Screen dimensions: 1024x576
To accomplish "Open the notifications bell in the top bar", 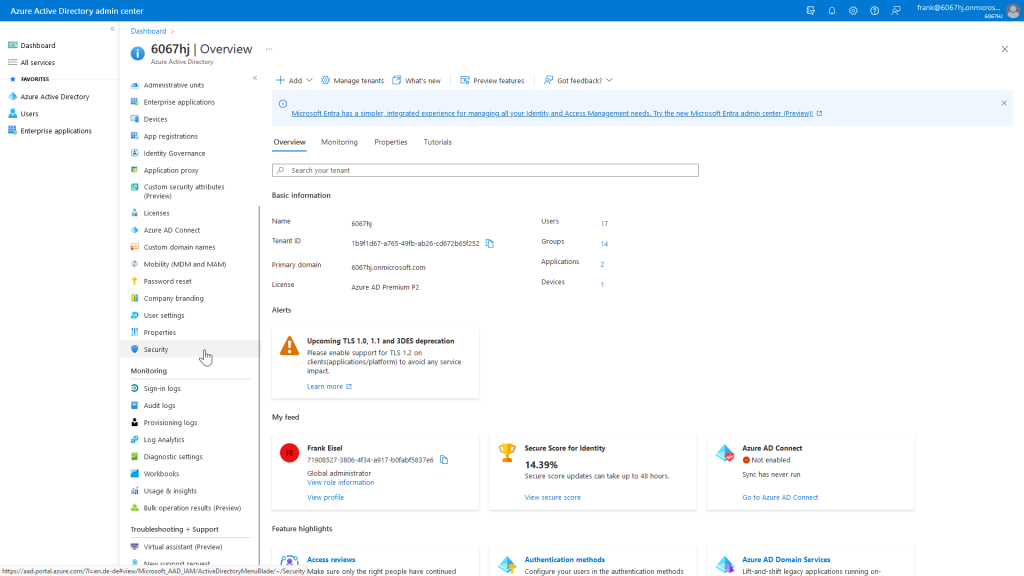I will coord(832,10).
